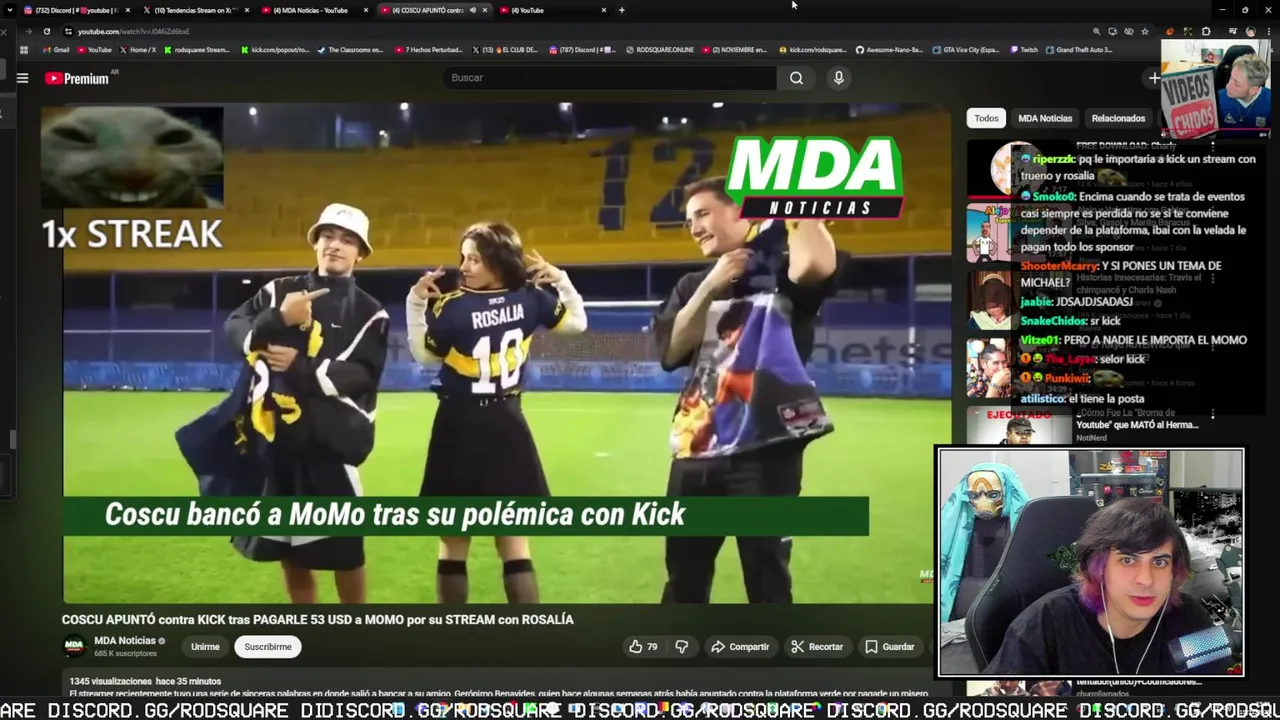
Task: Click the Suscribirme button
Action: coord(268,647)
